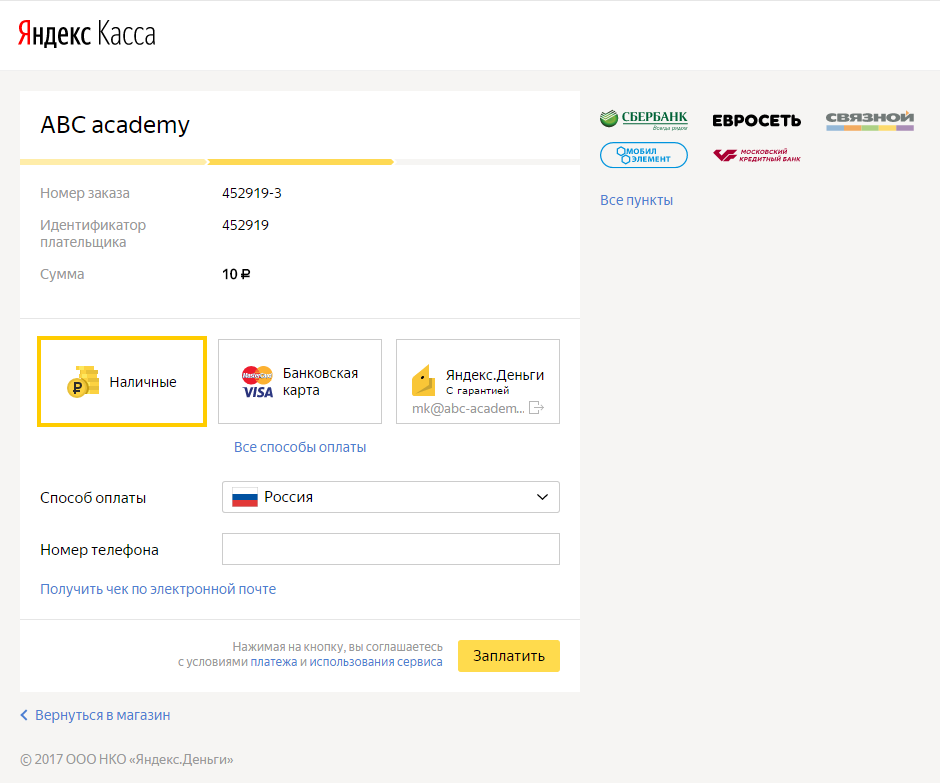Select the Наличные payment method
Screen dimensions: 940x783
[x=122, y=382]
